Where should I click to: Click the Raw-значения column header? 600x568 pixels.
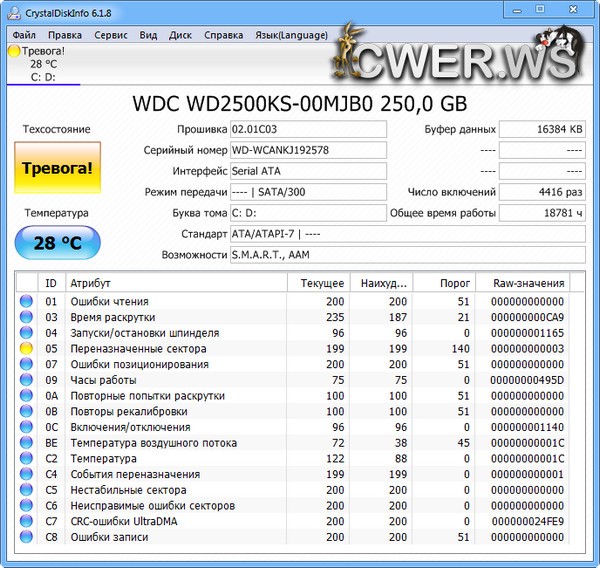(528, 283)
